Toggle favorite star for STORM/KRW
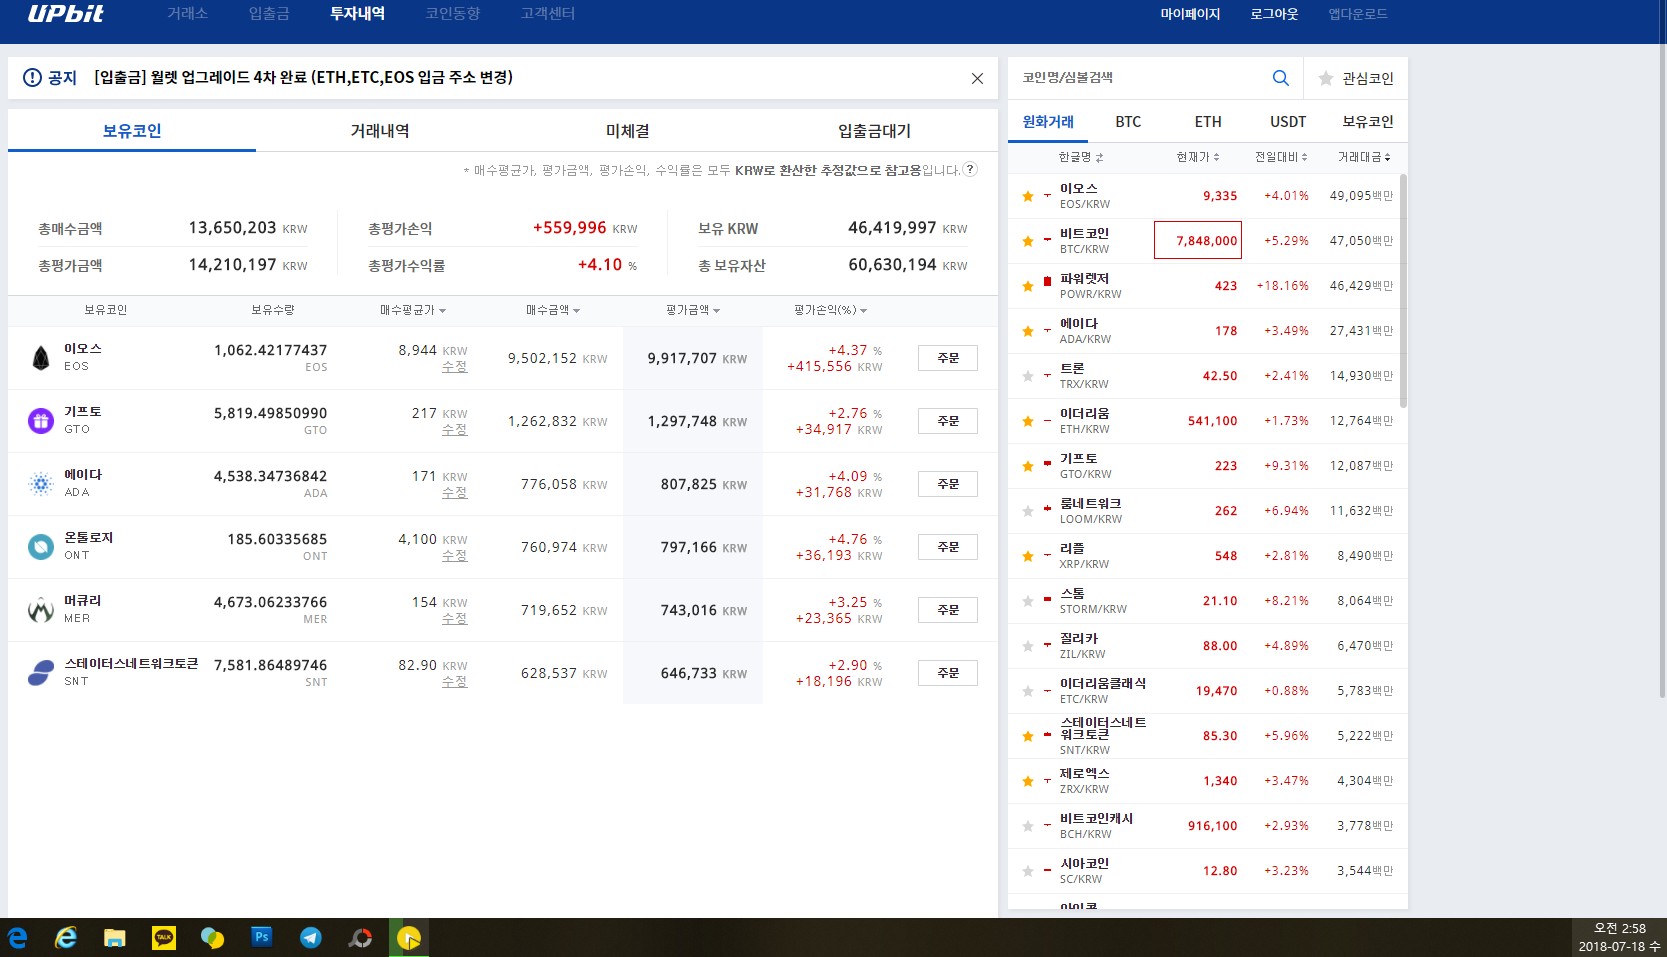This screenshot has height=957, width=1667. (1028, 601)
